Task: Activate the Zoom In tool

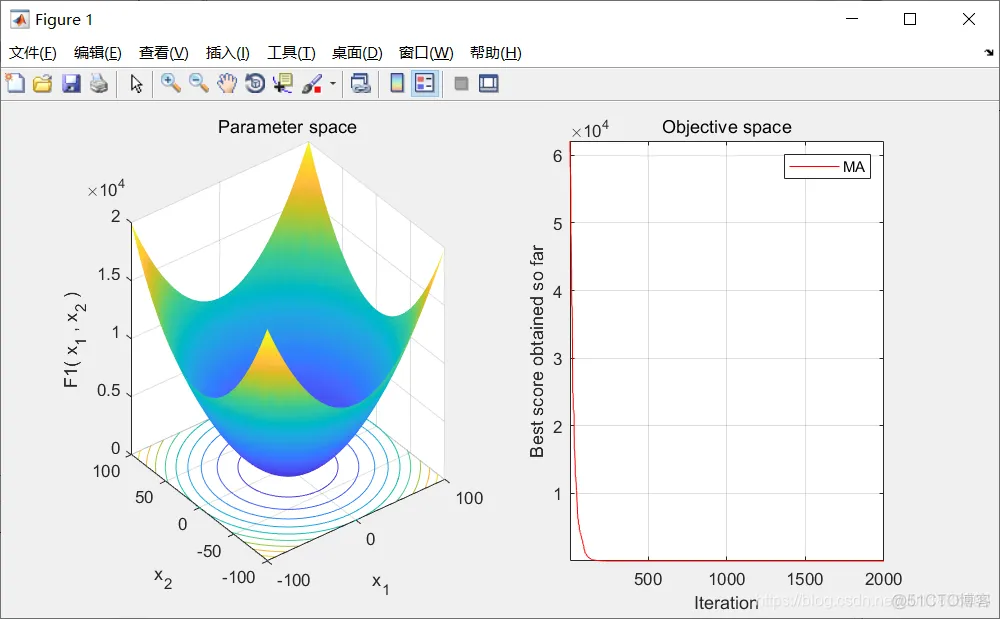Action: click(x=170, y=83)
